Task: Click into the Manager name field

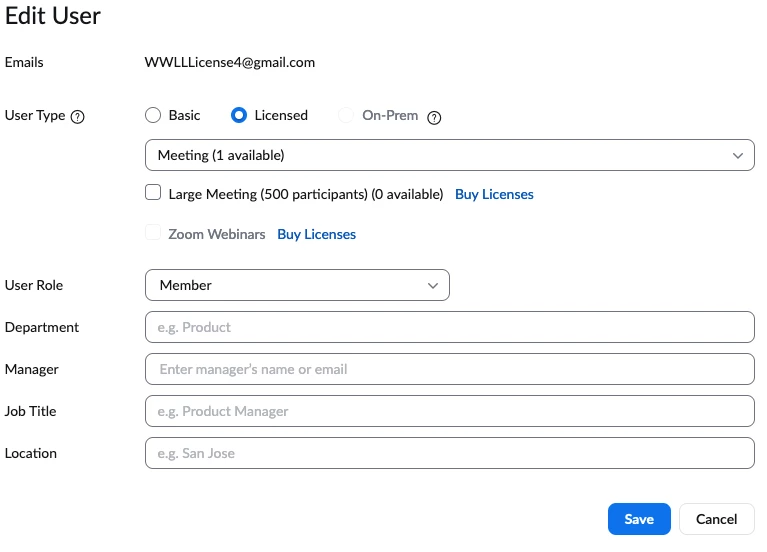Action: click(449, 369)
